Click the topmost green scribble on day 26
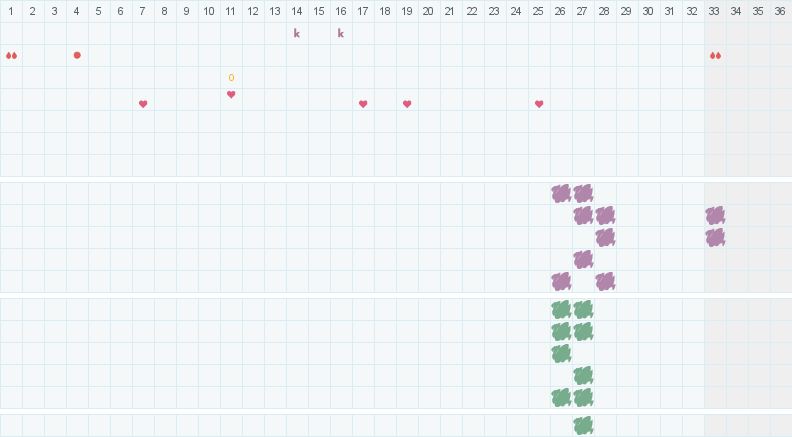The width and height of the screenshot is (792, 437). tap(561, 309)
